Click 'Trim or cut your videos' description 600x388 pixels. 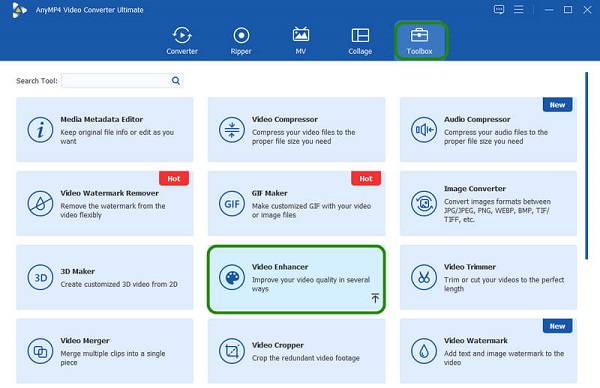click(x=504, y=284)
